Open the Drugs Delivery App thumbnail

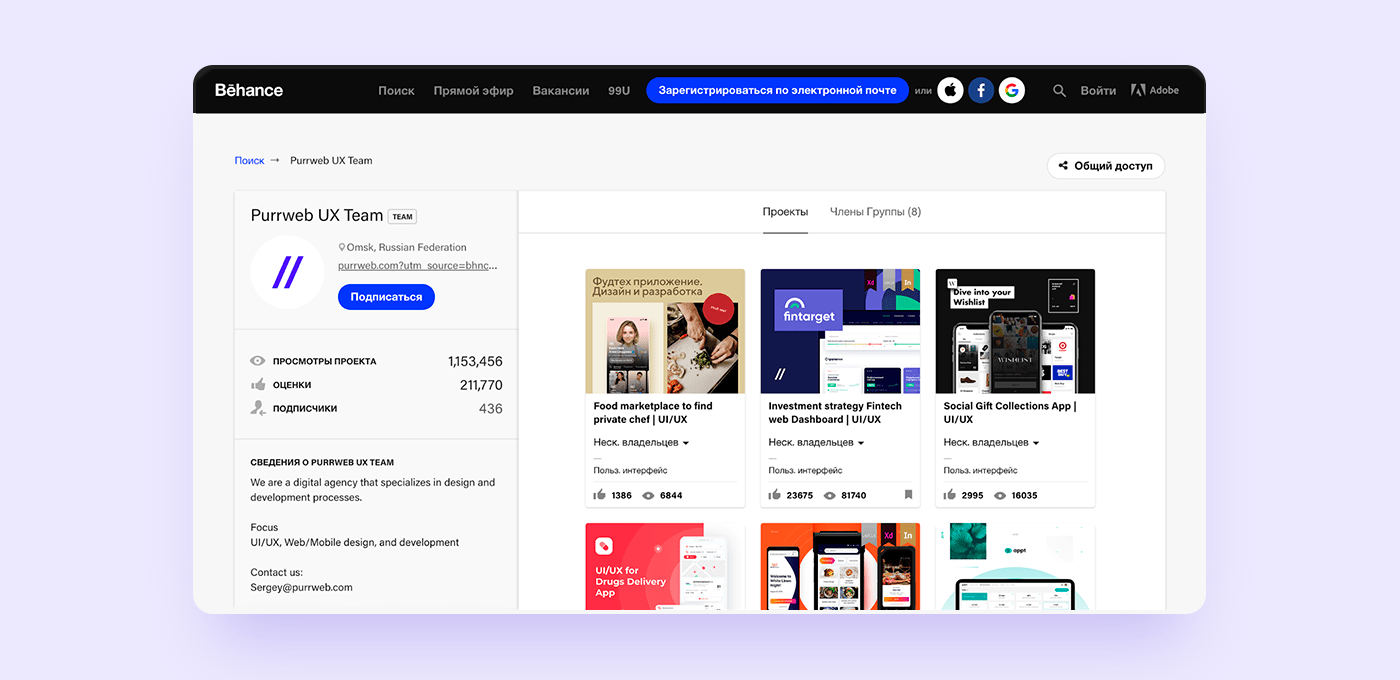pyautogui.click(x=665, y=567)
